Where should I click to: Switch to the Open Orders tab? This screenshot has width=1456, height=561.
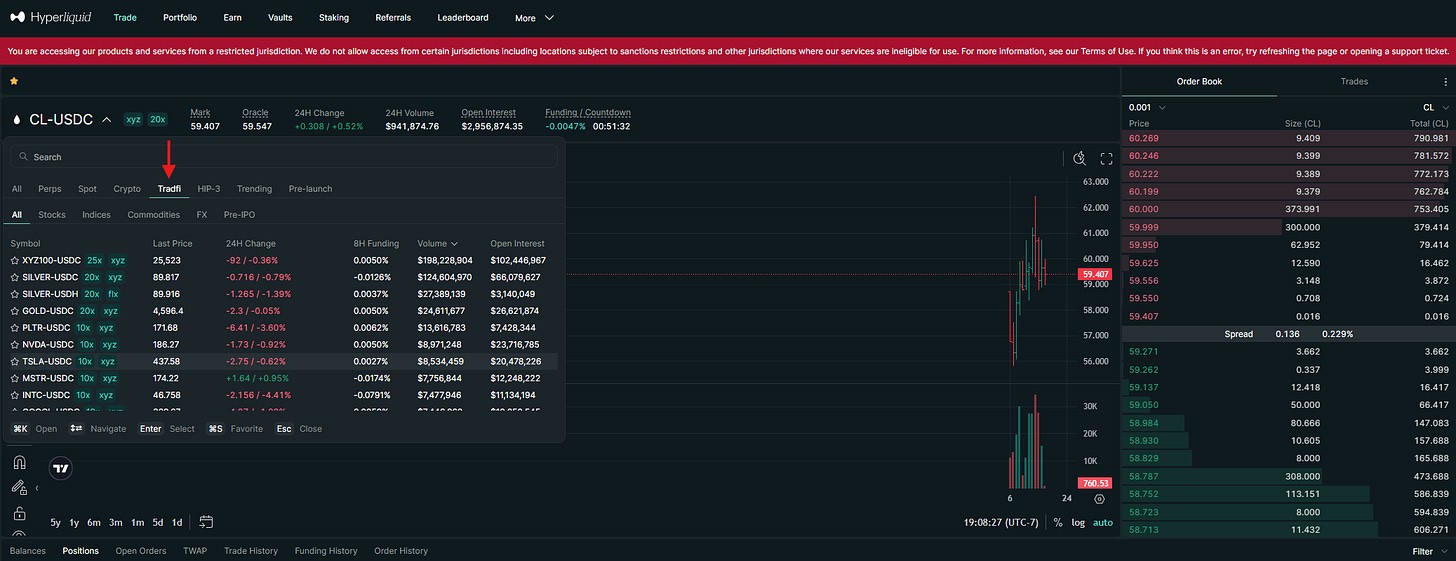[140, 551]
